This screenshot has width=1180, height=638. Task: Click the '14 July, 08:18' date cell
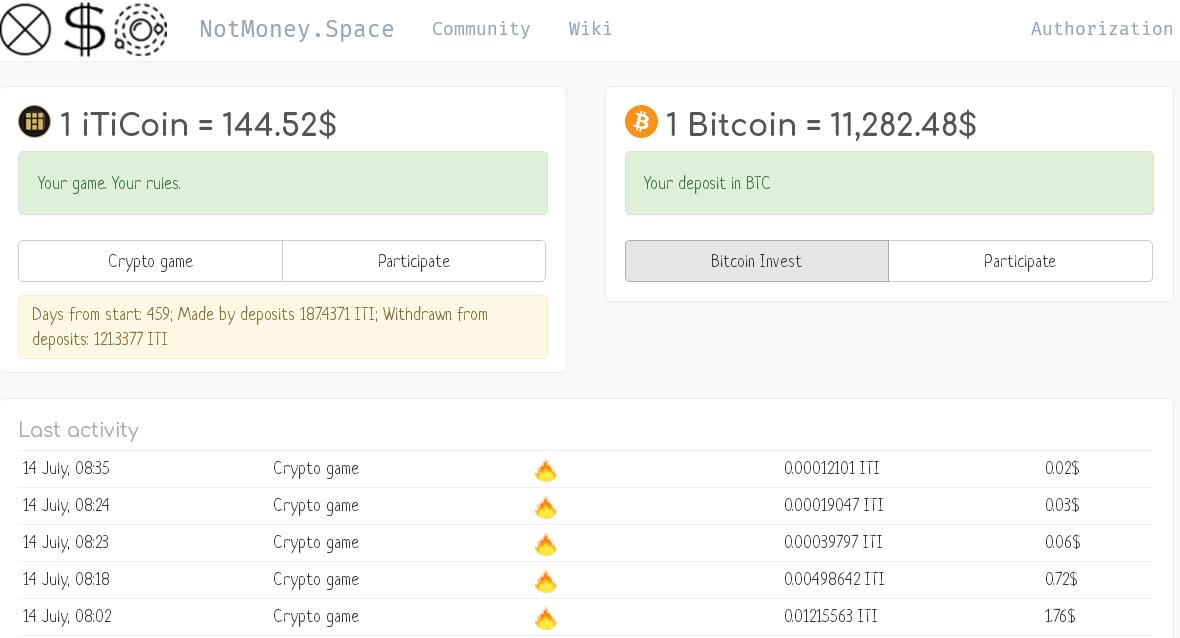(66, 579)
